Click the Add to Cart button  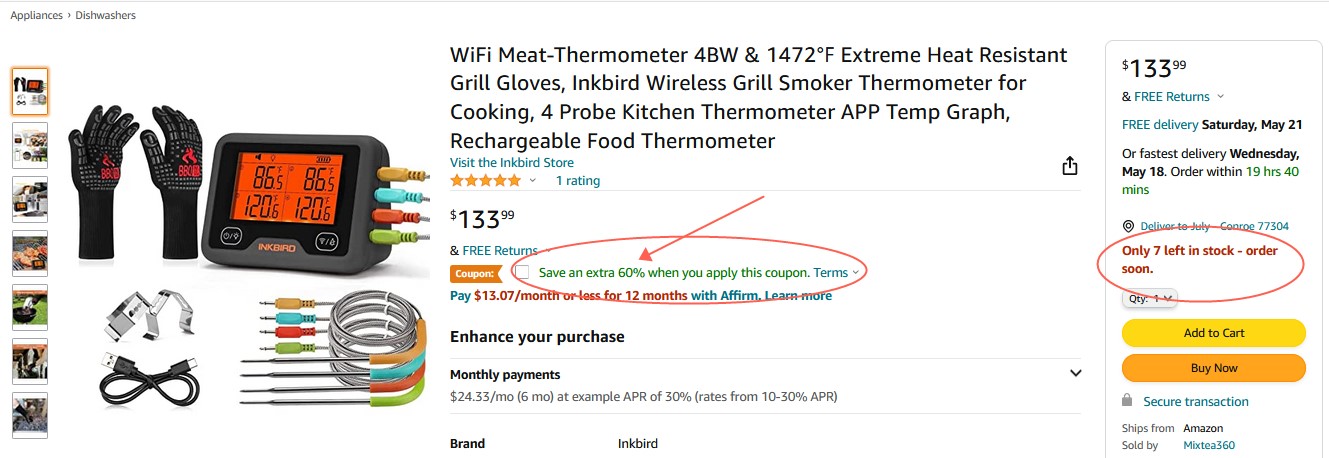click(x=1214, y=333)
